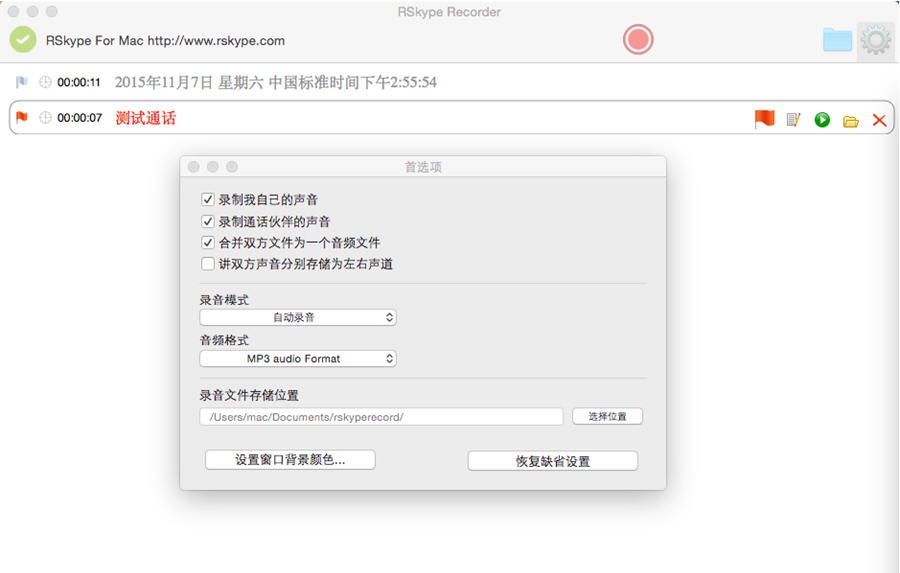Viewport: 900px width, 573px height.
Task: Click duration 00:00:07 text
Action: tap(79, 118)
